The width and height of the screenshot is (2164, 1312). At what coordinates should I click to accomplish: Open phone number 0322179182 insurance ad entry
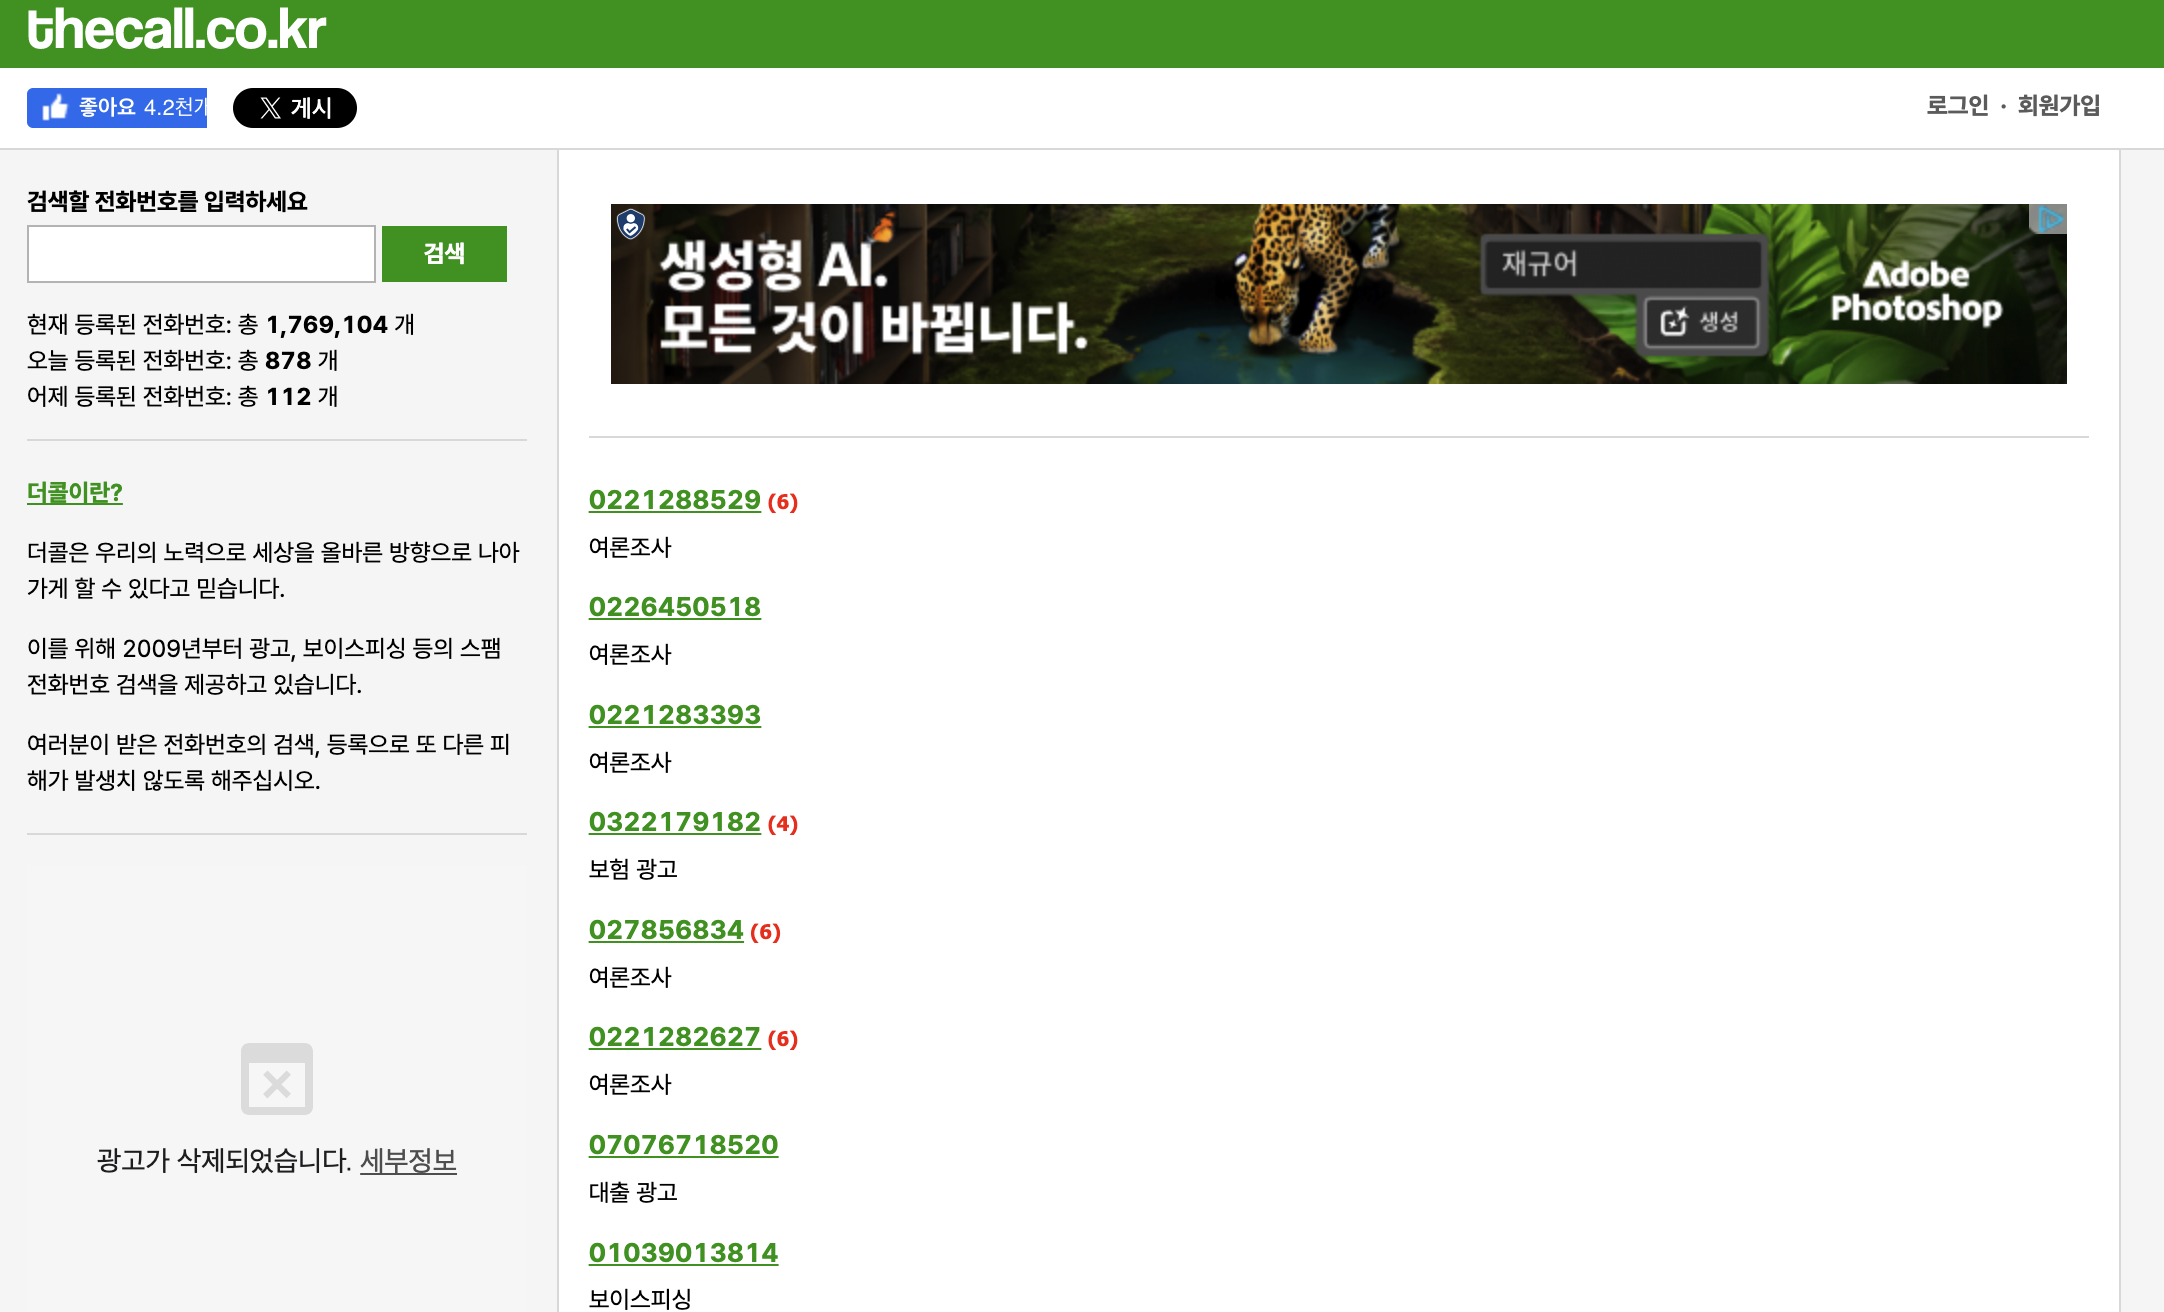[674, 822]
